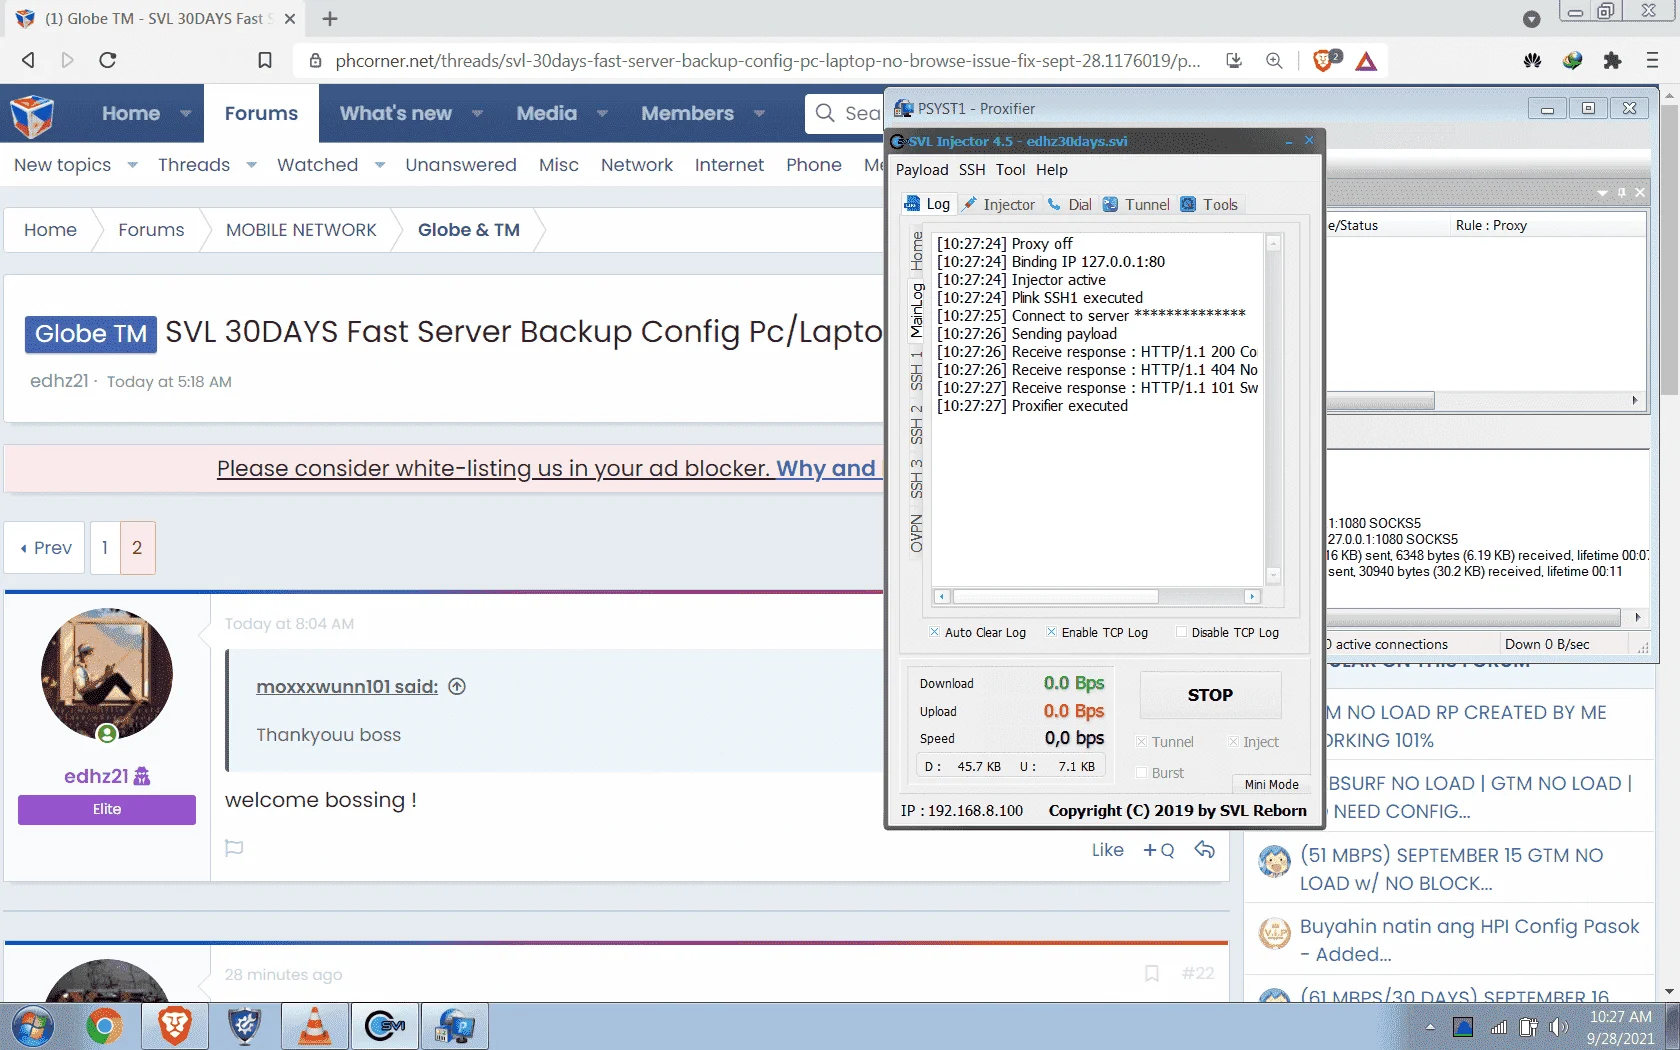1680x1050 pixels.
Task: Switch to the Dial tab
Action: tap(1069, 204)
